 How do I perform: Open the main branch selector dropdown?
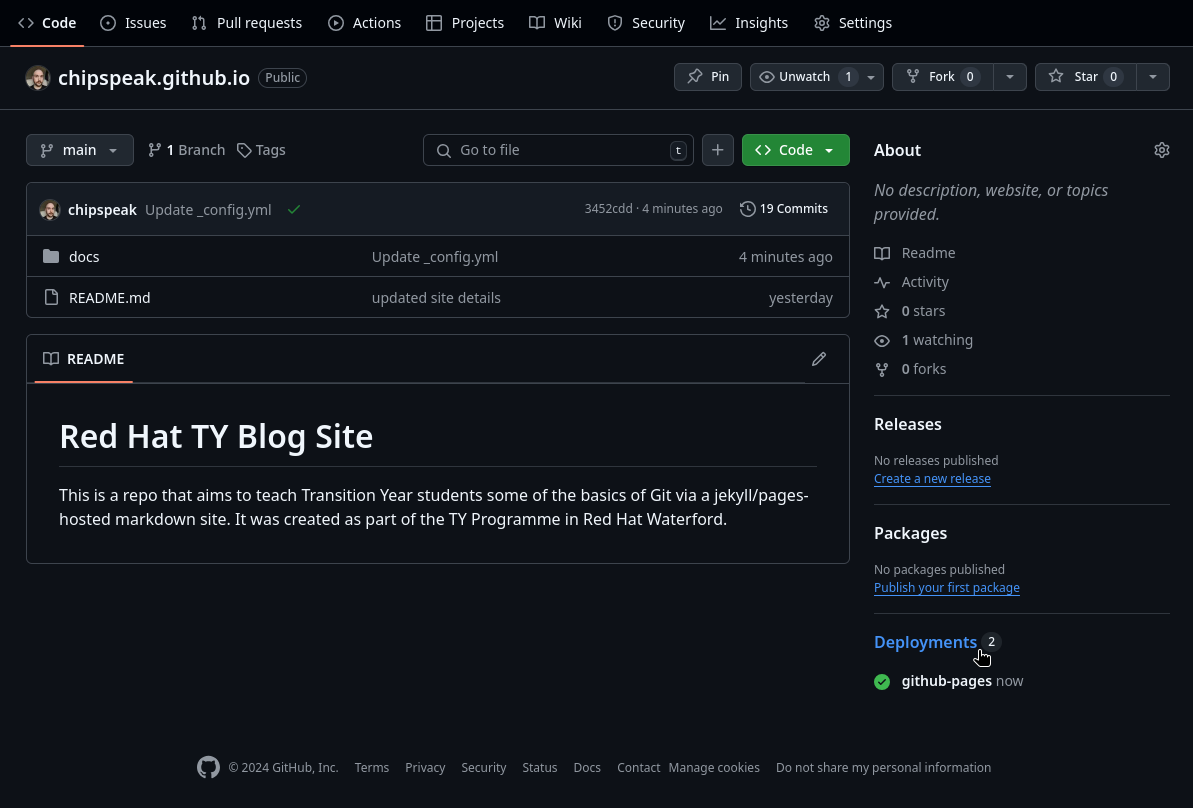pyautogui.click(x=79, y=149)
